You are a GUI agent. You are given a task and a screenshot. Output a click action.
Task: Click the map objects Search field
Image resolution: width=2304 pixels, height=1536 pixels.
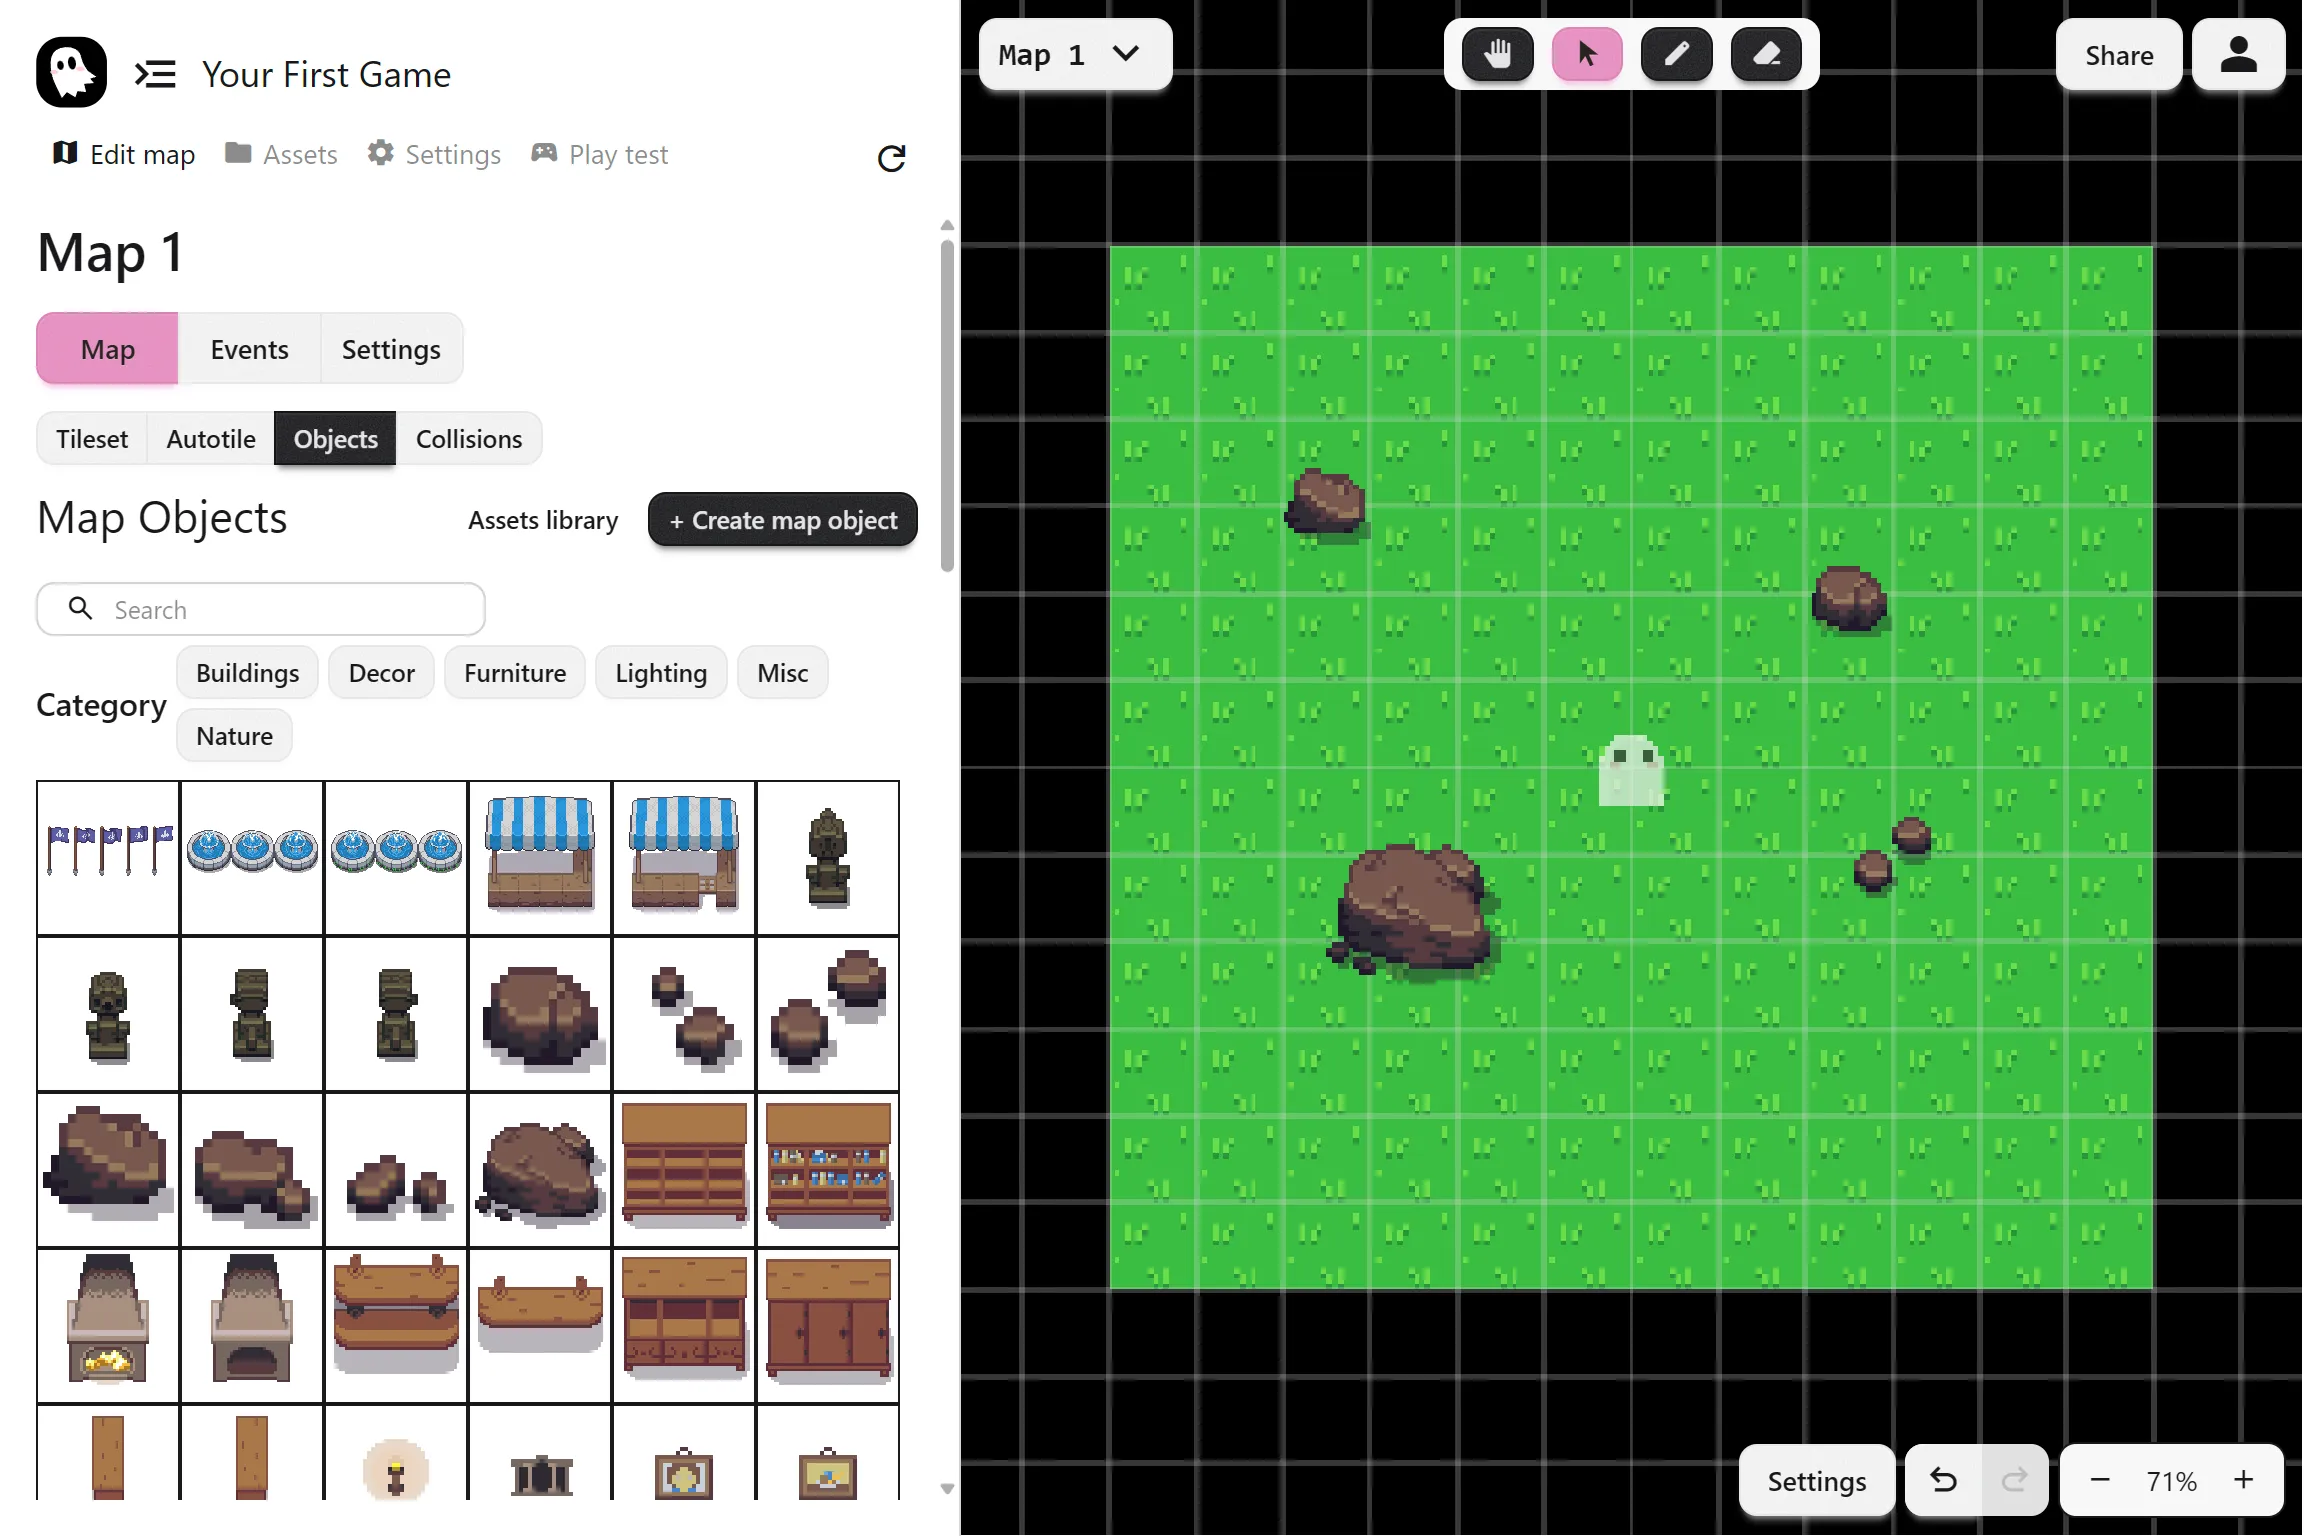coord(262,610)
